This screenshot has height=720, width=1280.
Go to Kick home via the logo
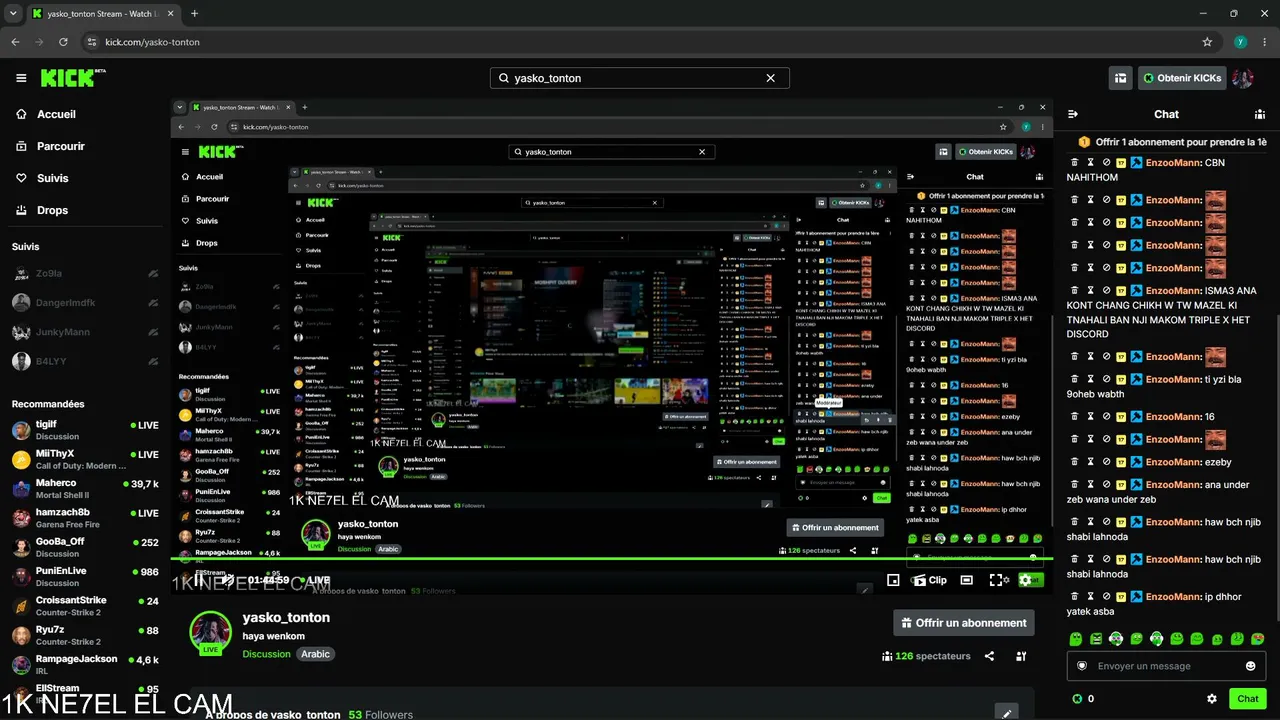(x=73, y=78)
